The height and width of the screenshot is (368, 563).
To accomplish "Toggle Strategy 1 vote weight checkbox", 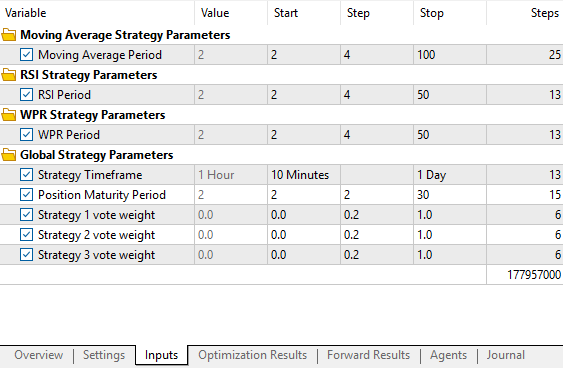I will coord(26,215).
